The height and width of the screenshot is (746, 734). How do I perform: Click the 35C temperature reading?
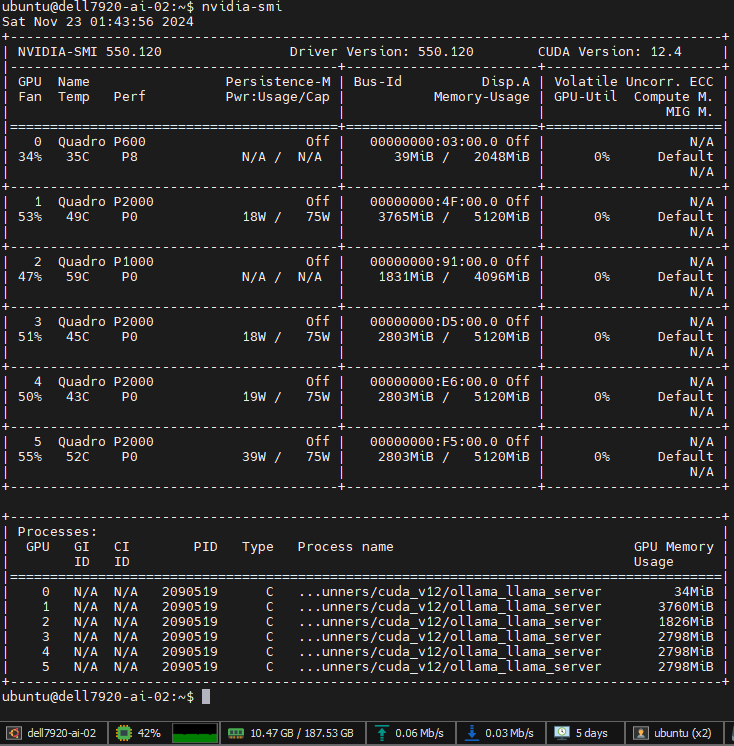(78, 157)
